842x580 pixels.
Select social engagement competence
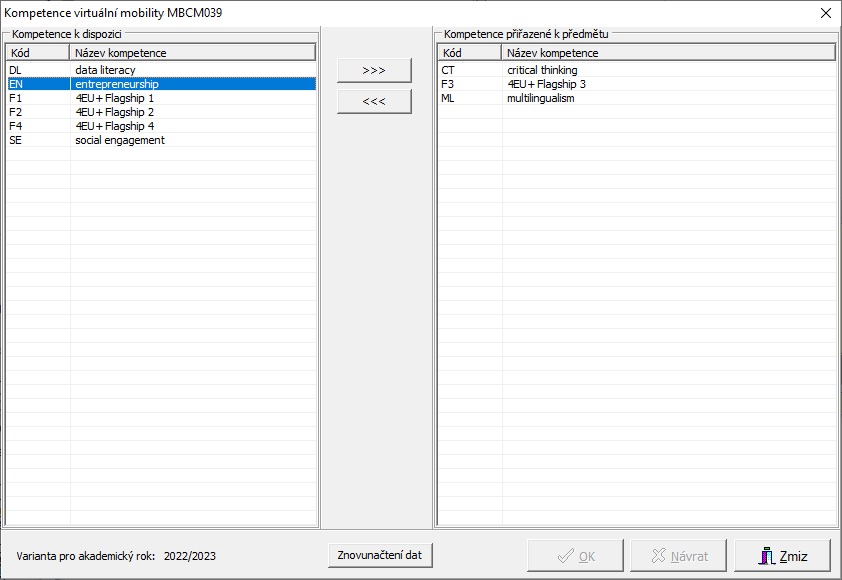pyautogui.click(x=119, y=140)
